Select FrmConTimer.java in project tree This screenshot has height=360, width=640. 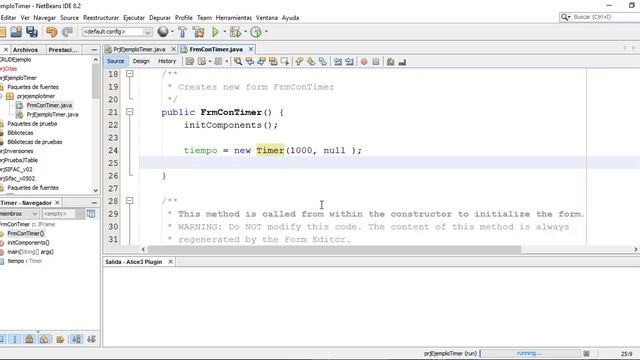coord(49,105)
